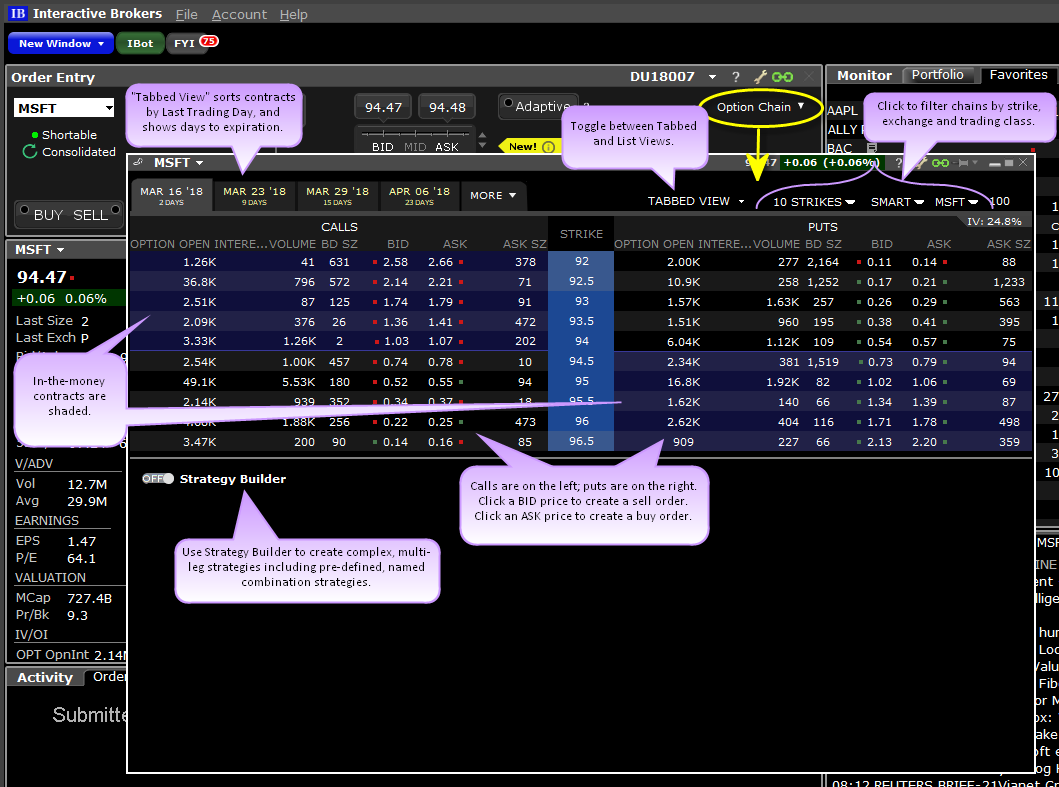The image size is (1059, 787).
Task: Open the Account menu
Action: click(x=239, y=14)
